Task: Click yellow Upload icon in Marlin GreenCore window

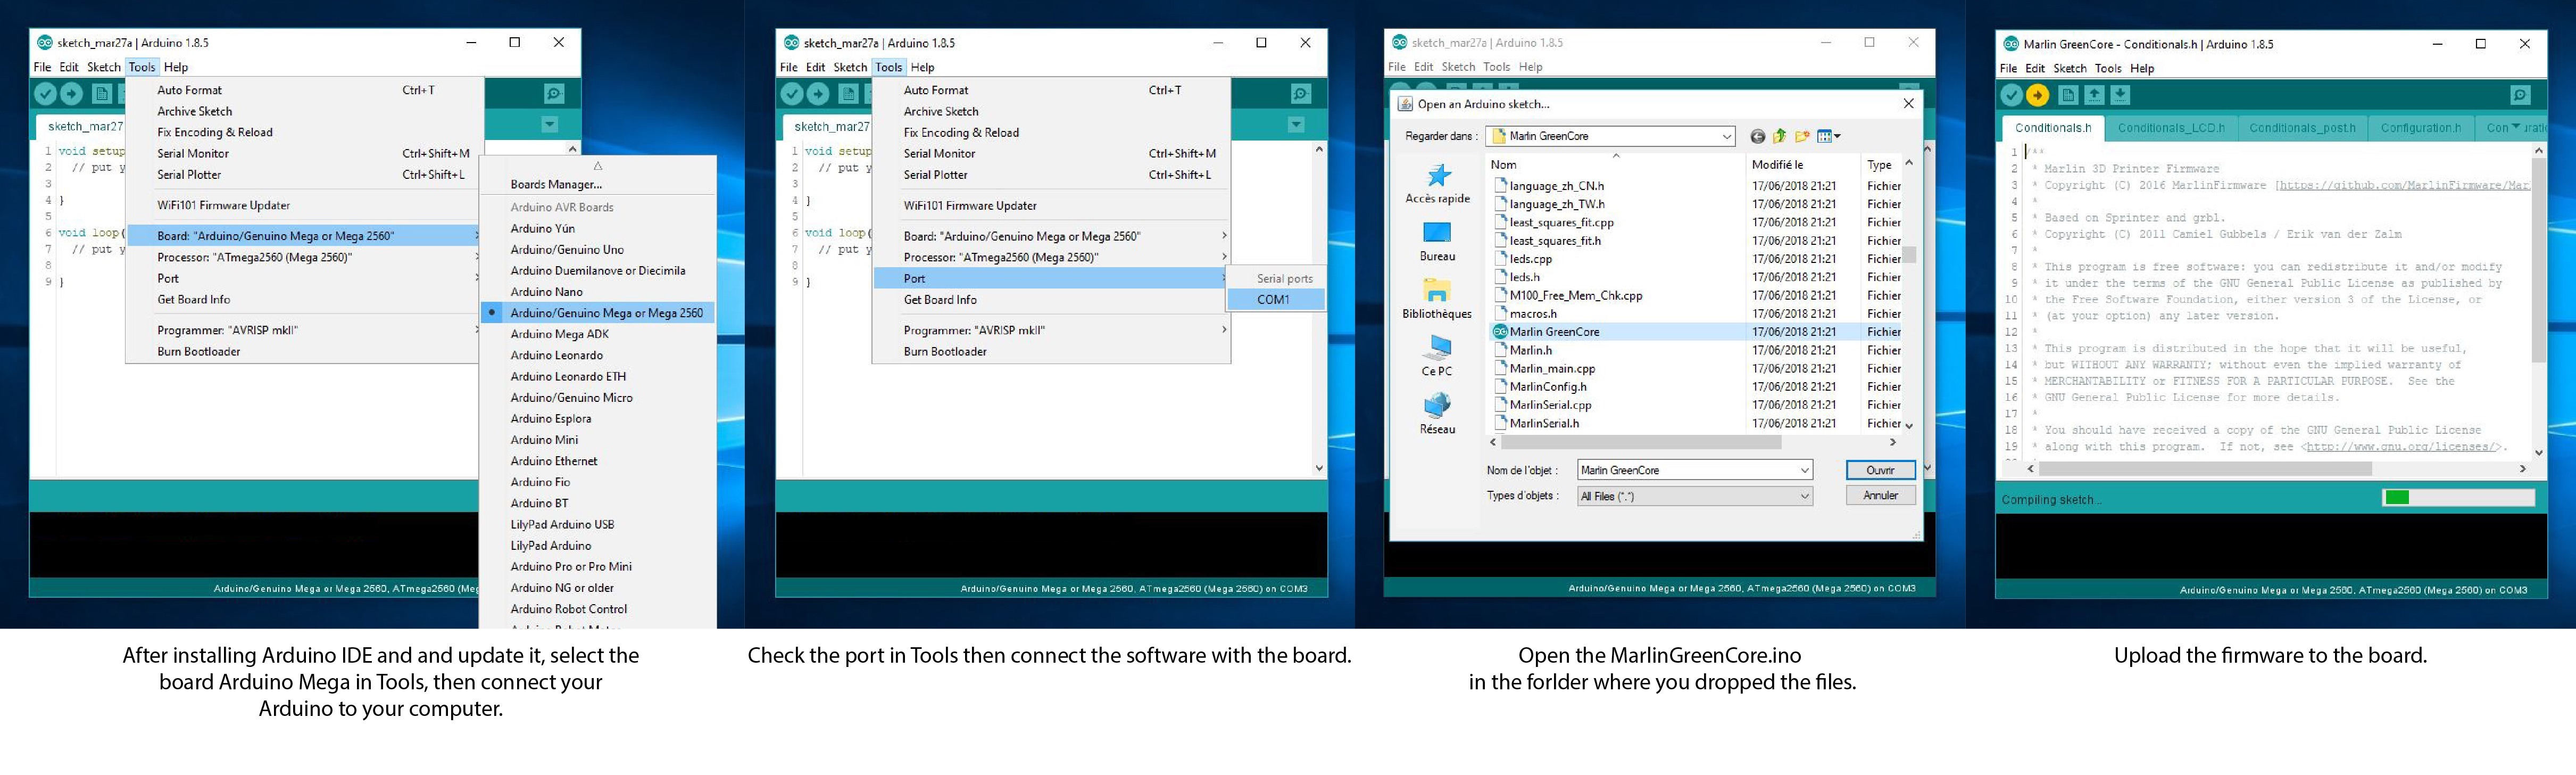Action: pyautogui.click(x=2038, y=96)
